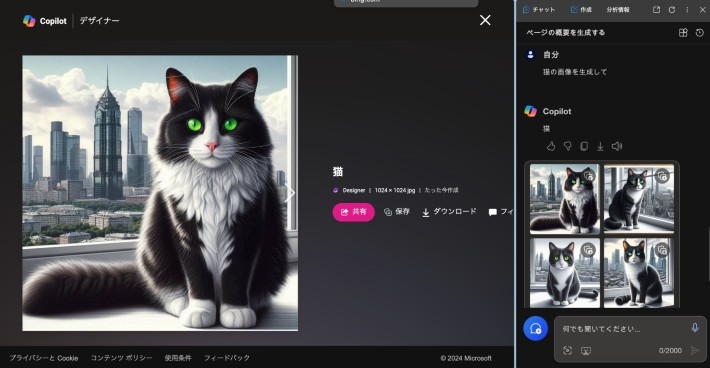The image size is (710, 368).
Task: Switch to the チャット tab in sidebar
Action: (x=538, y=10)
